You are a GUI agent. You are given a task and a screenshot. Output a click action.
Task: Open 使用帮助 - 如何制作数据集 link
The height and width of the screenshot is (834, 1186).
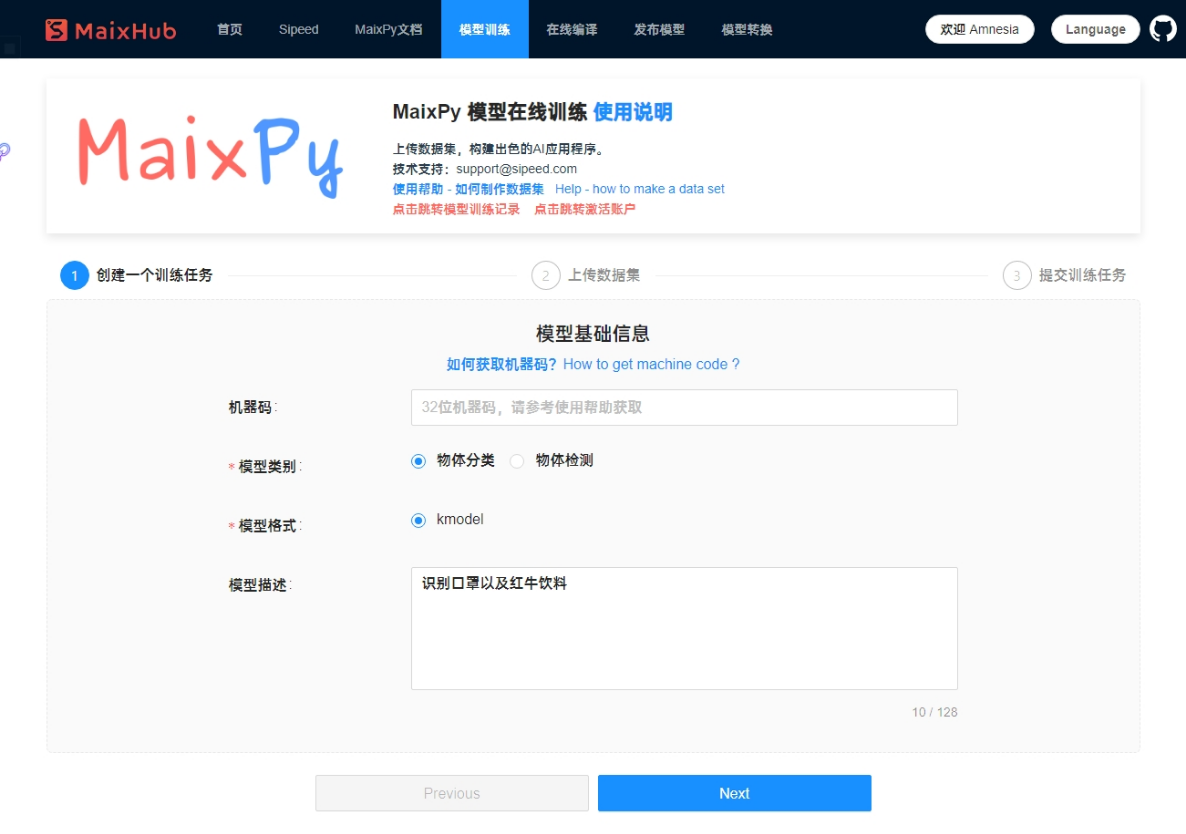(467, 189)
